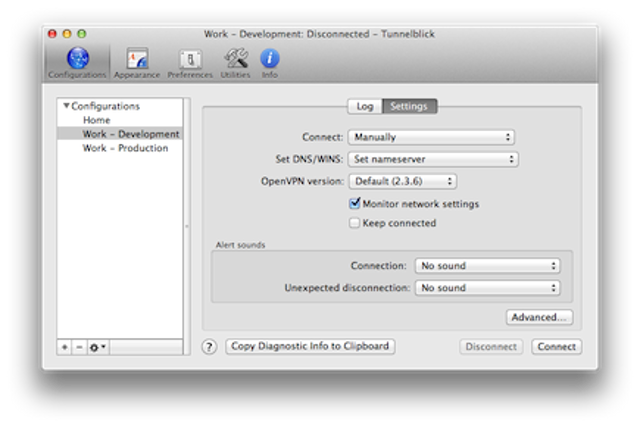Click Copy Diagnostic Info to Clipboard
The width and height of the screenshot is (640, 428).
310,346
